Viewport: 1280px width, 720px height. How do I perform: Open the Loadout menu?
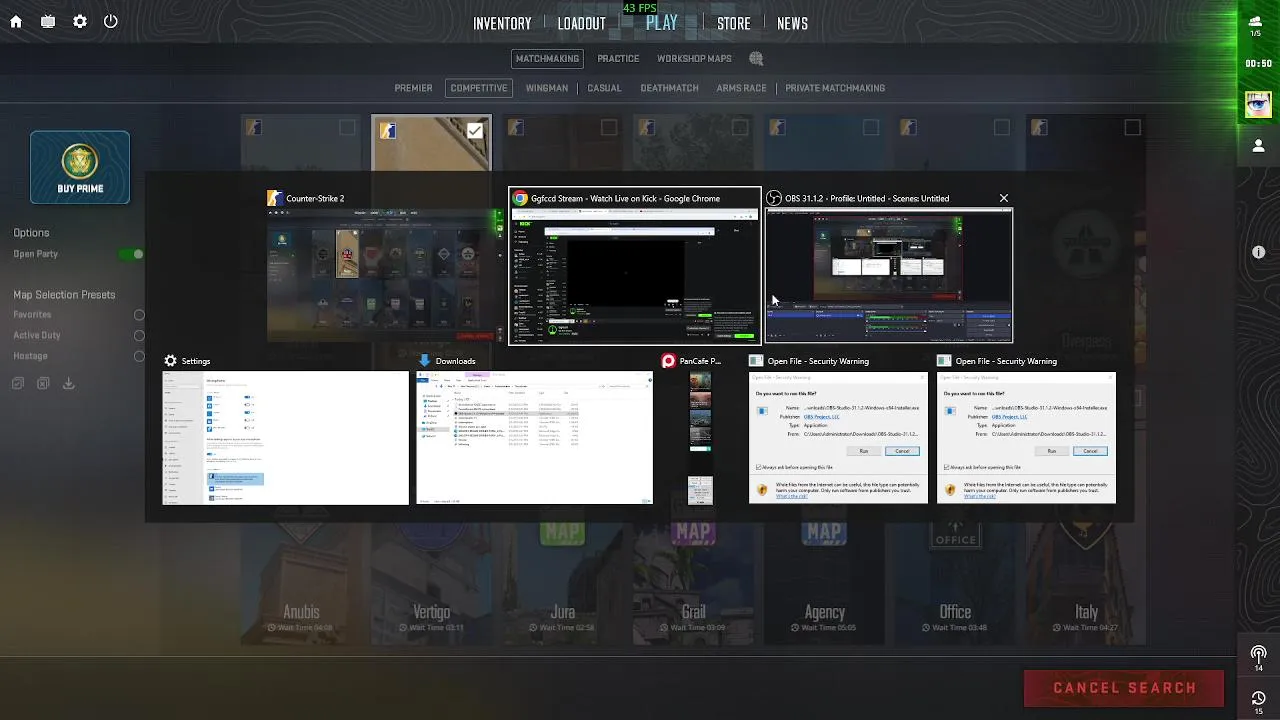(x=581, y=23)
